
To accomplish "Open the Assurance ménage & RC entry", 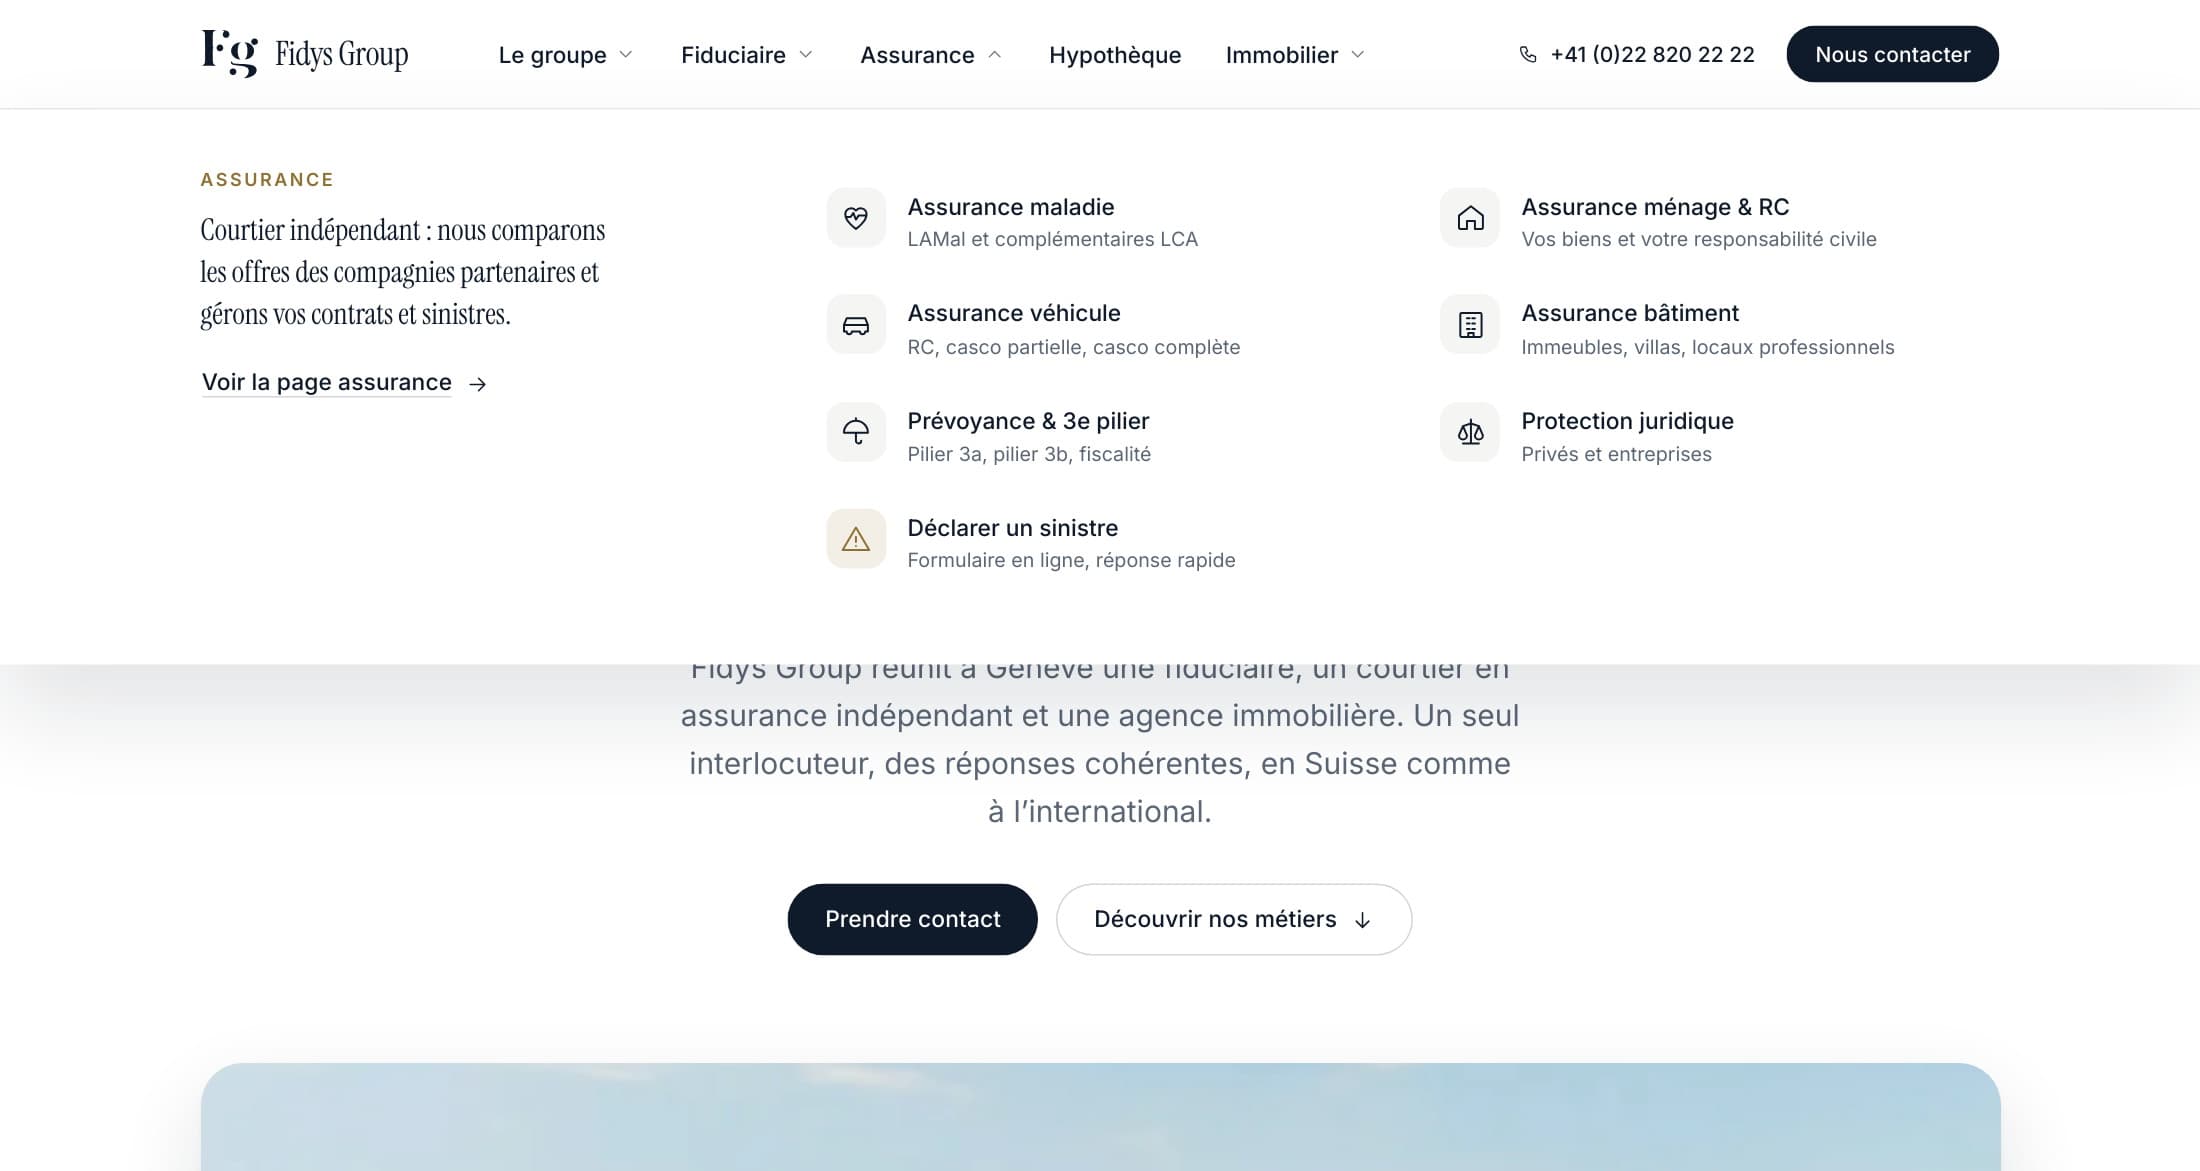I will click(1659, 221).
